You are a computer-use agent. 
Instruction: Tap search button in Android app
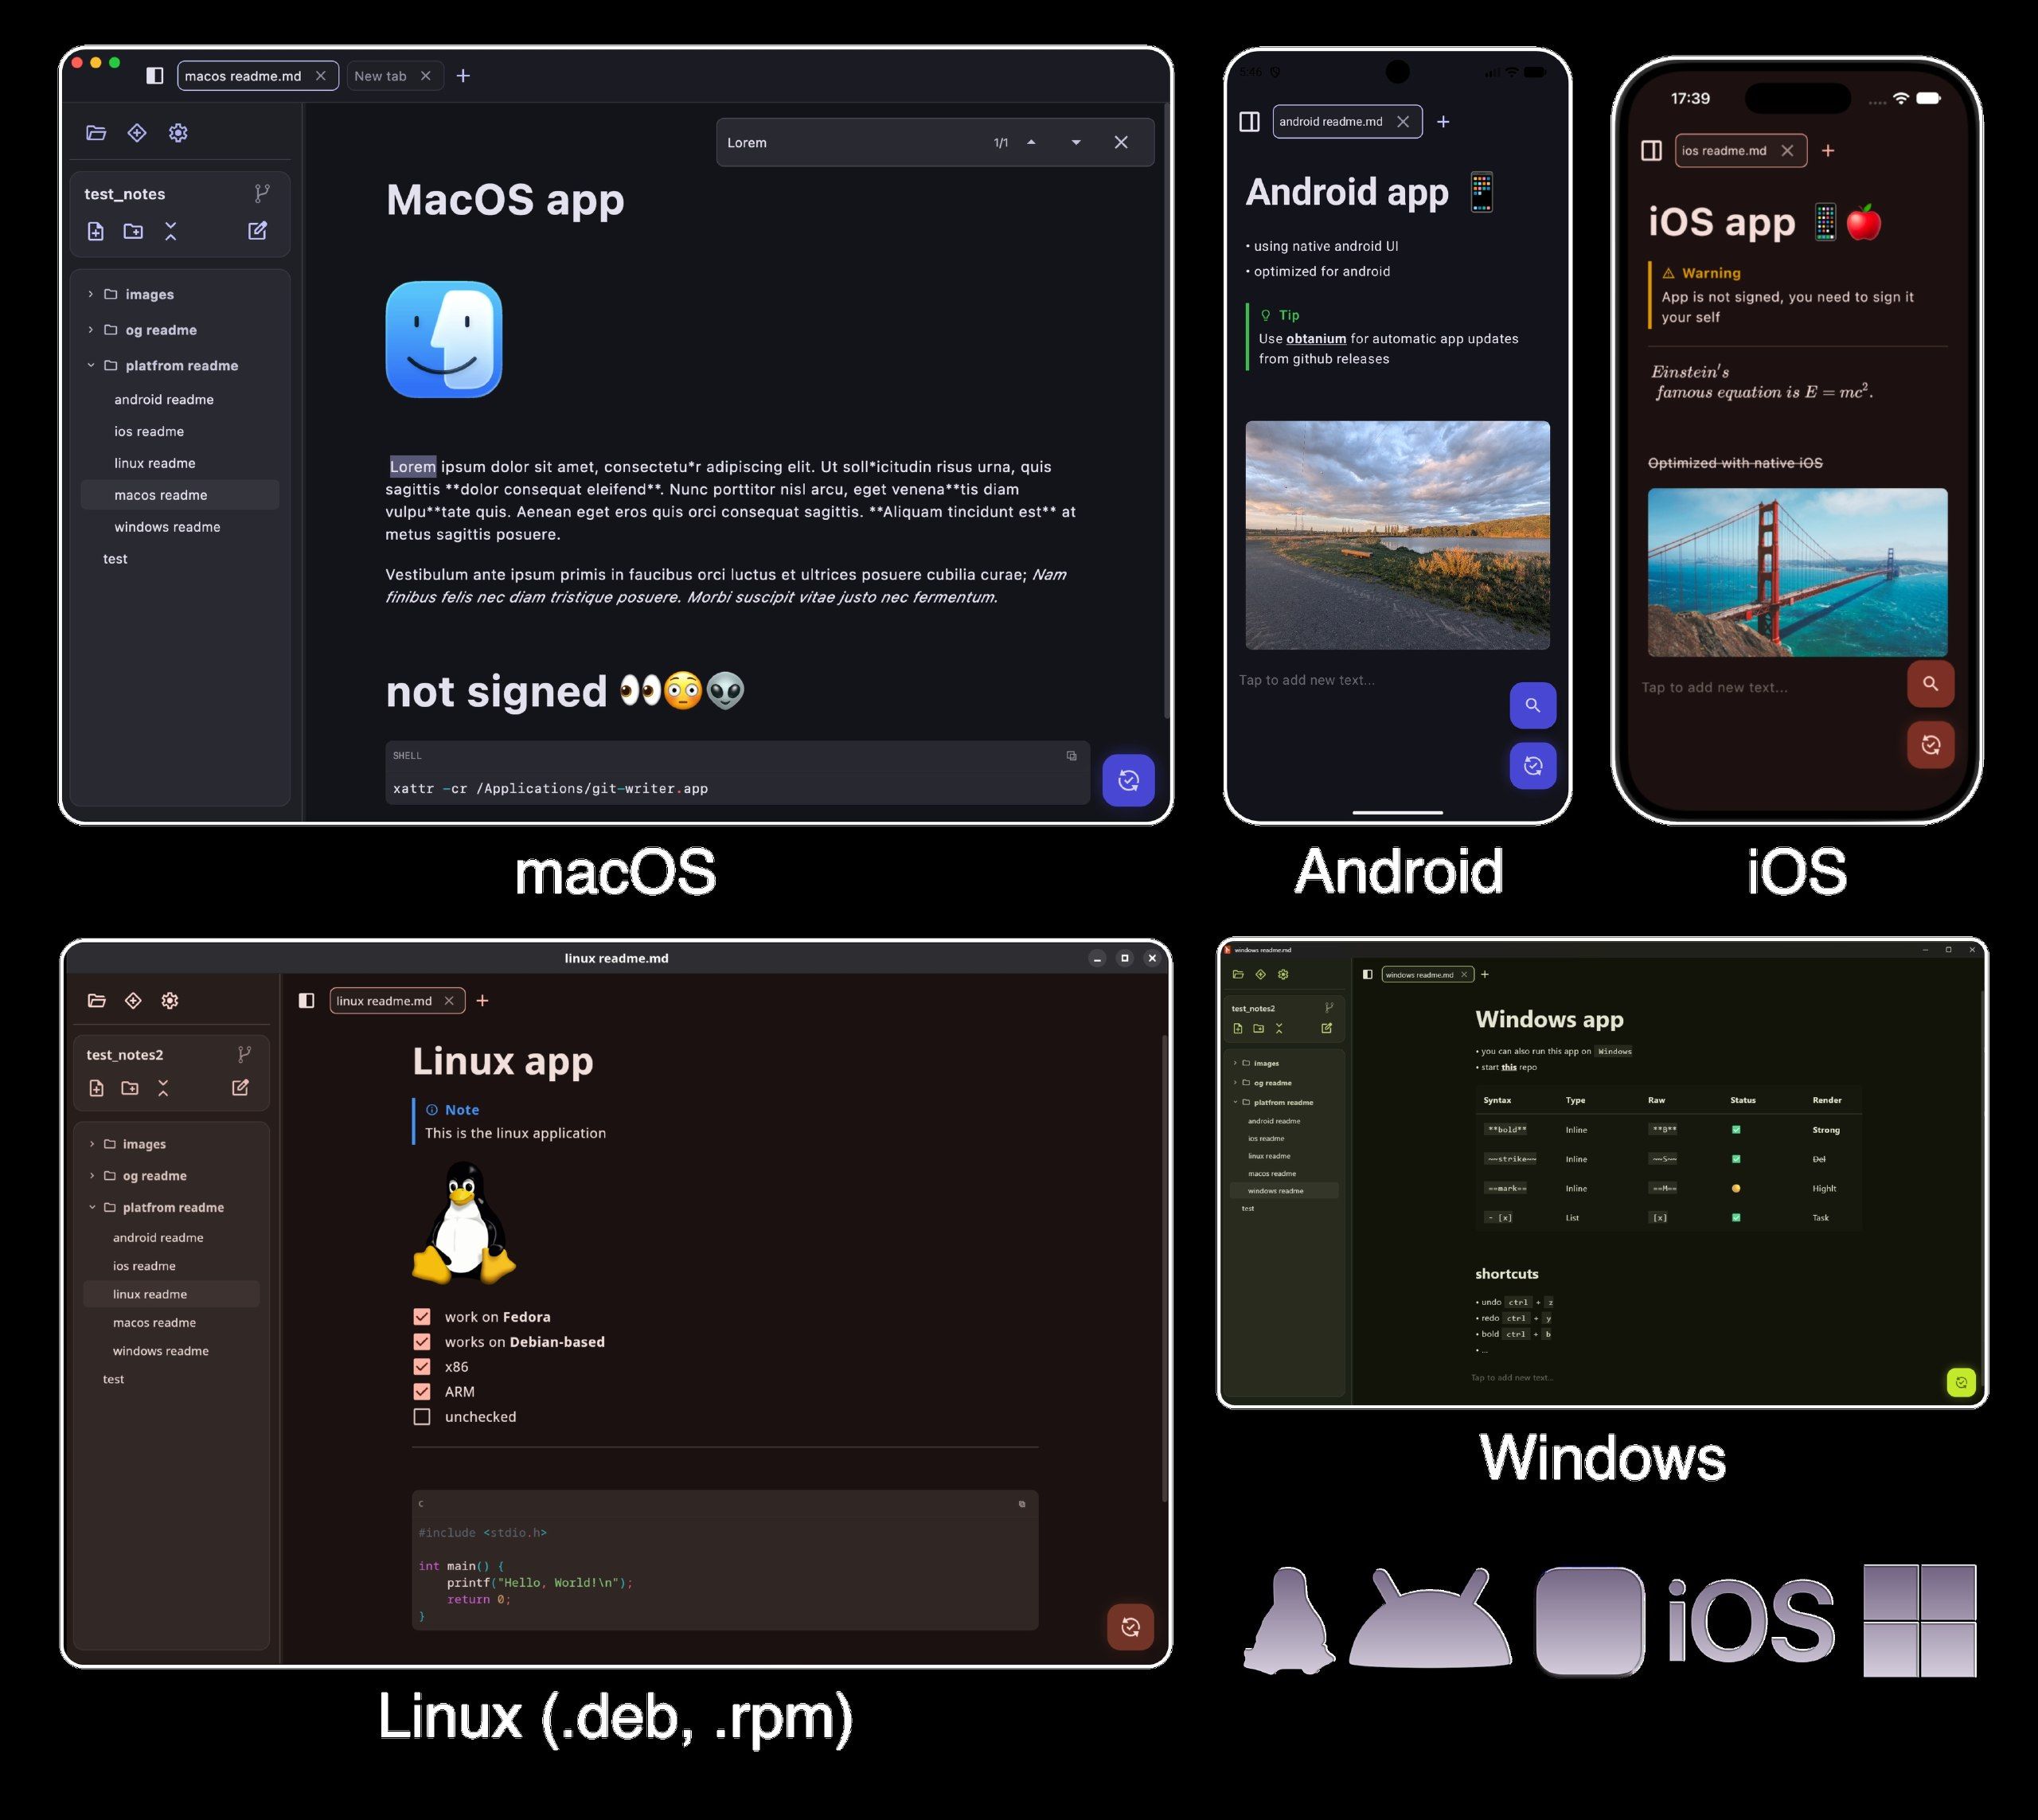coord(1532,706)
